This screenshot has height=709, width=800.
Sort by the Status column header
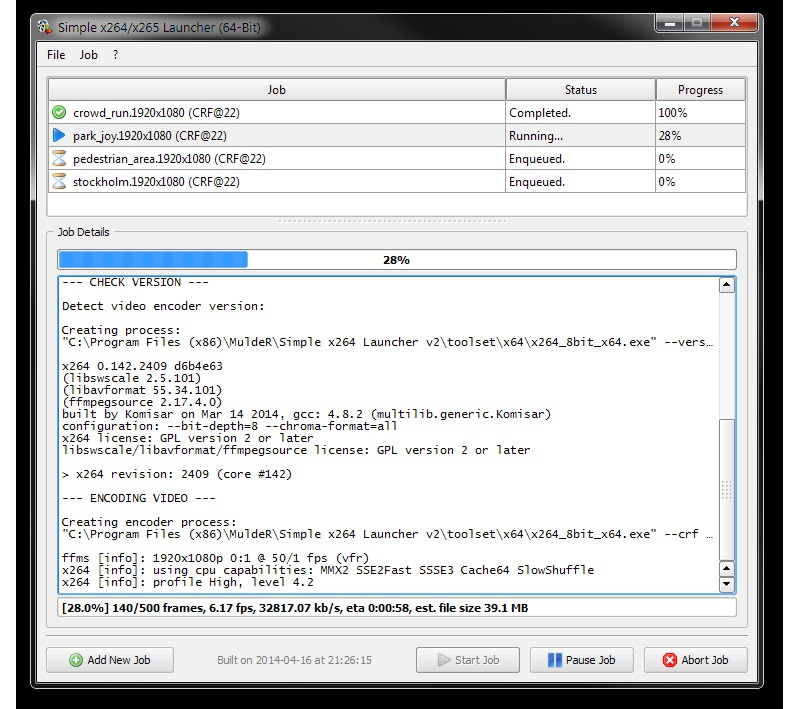click(581, 90)
